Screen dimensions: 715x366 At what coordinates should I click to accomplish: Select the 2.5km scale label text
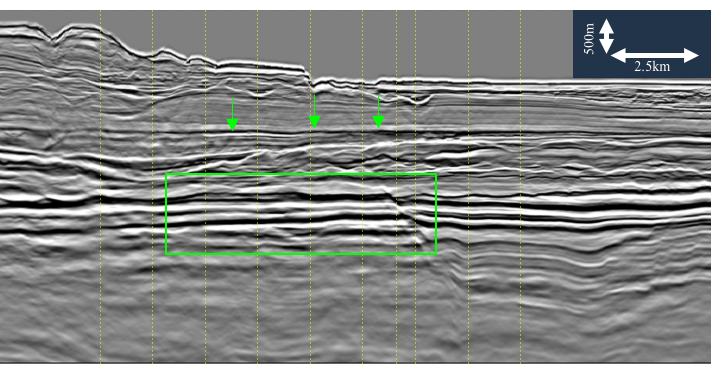(652, 67)
